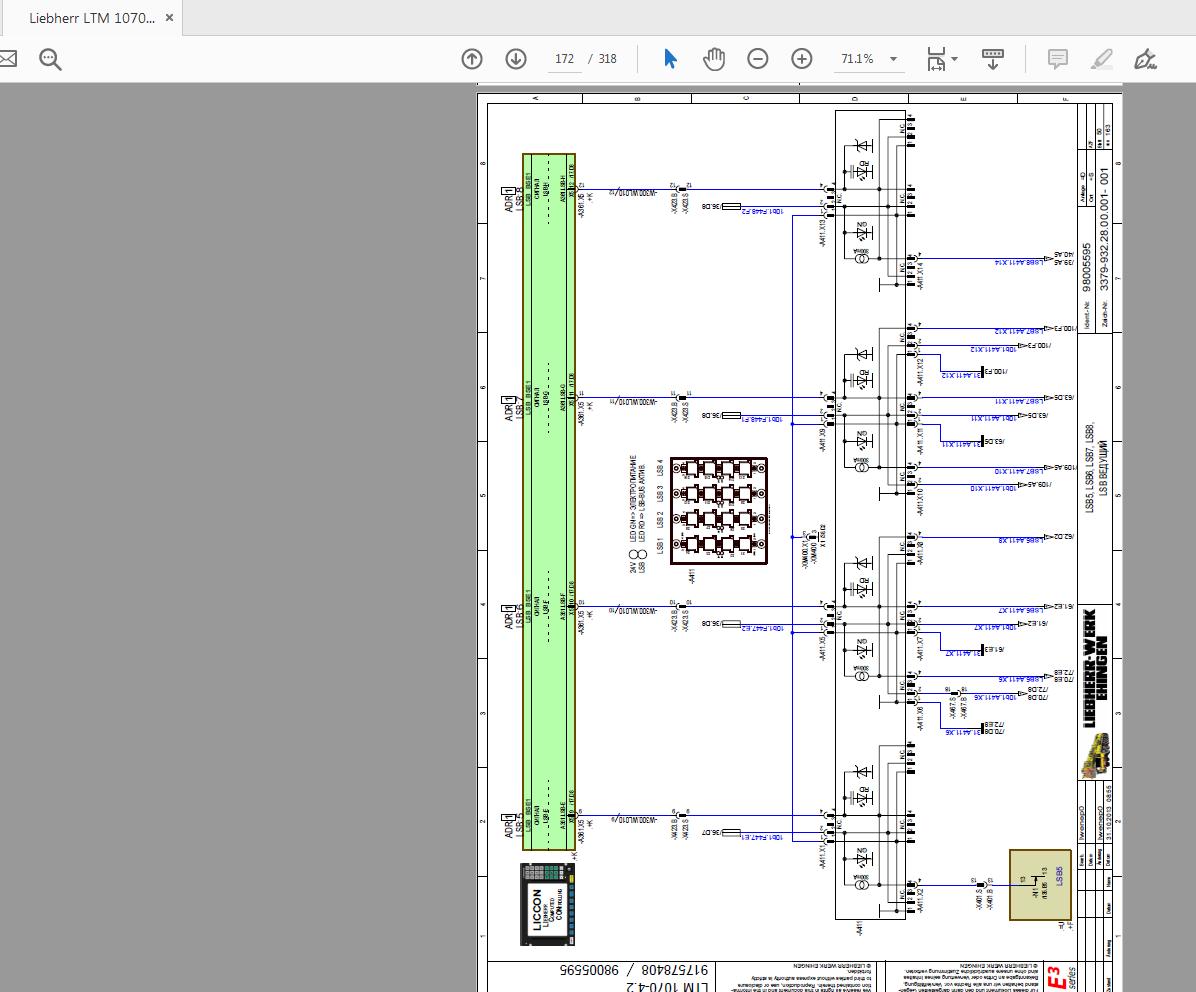This screenshot has height=992, width=1196.
Task: Switch to the hand pan tool
Action: (x=714, y=59)
